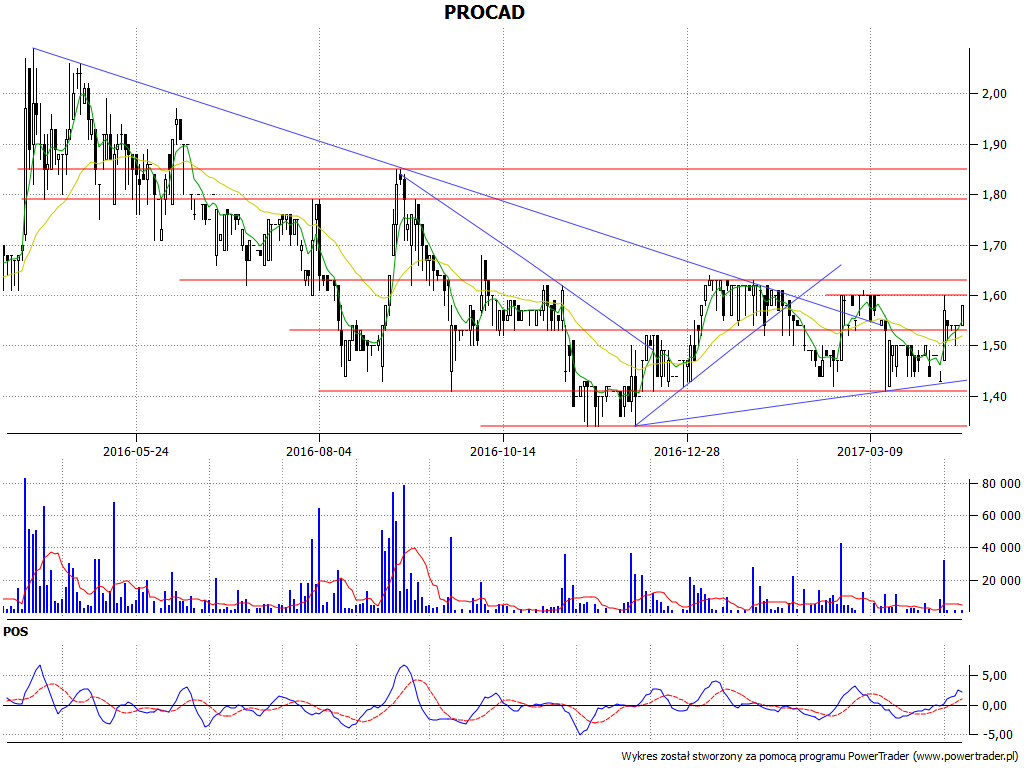Click the 1,60 price axis label
This screenshot has height=768, width=1024.
(994, 296)
